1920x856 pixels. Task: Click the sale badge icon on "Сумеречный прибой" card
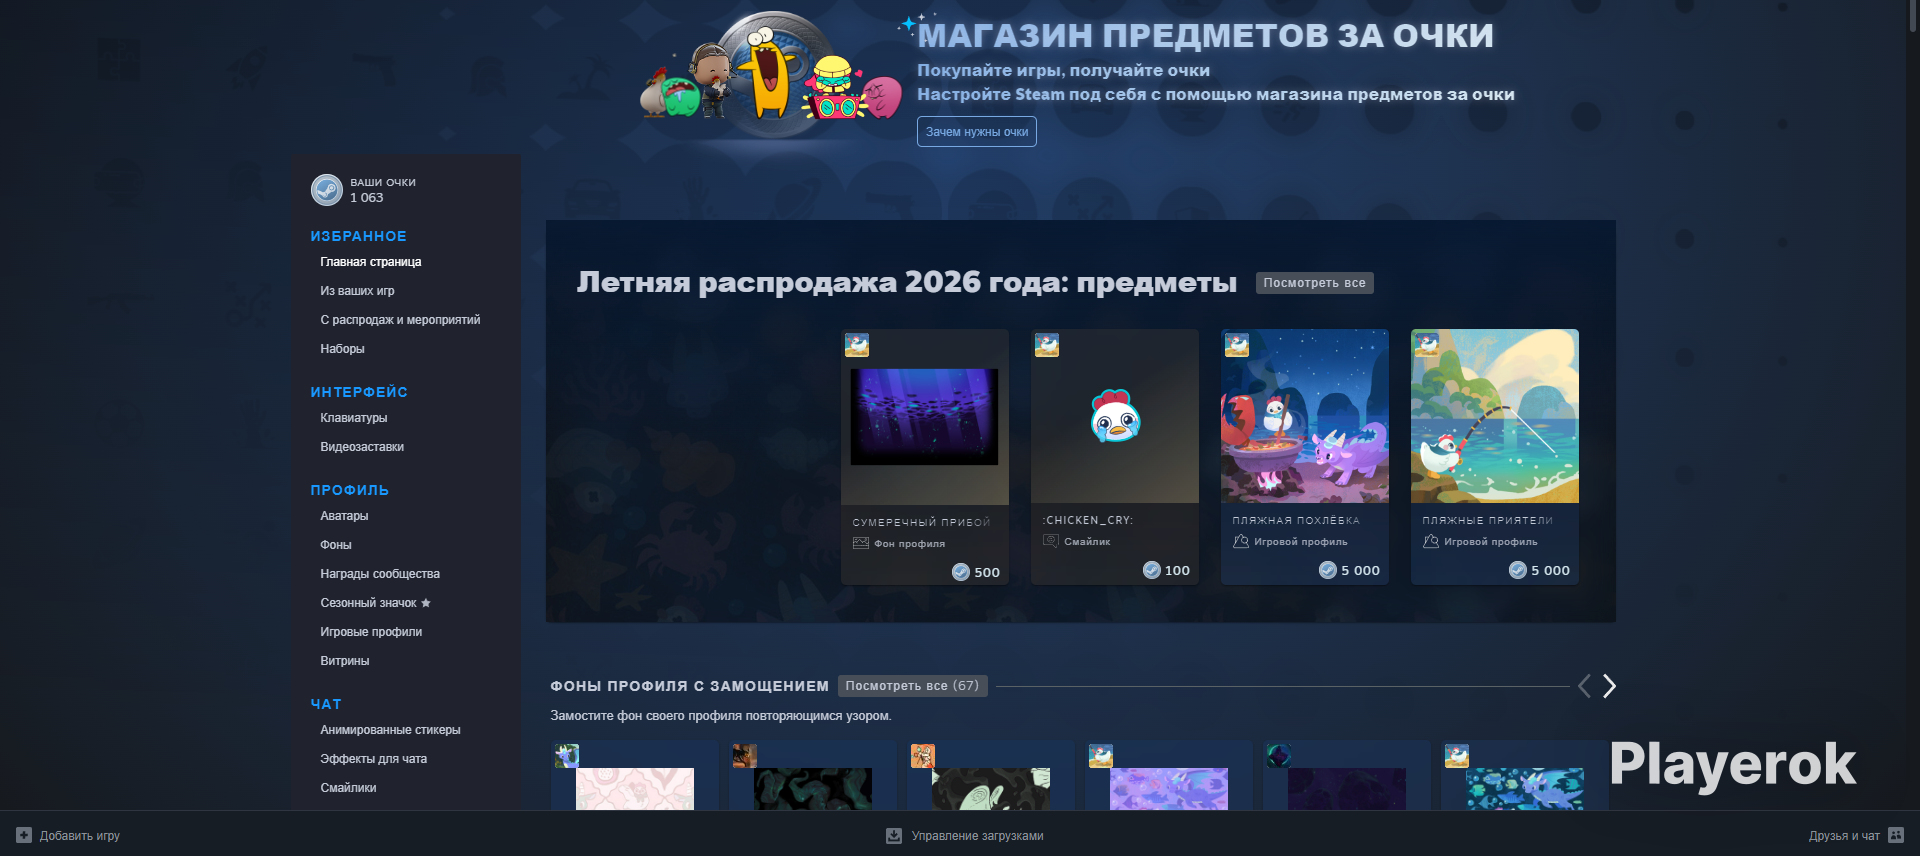point(857,345)
